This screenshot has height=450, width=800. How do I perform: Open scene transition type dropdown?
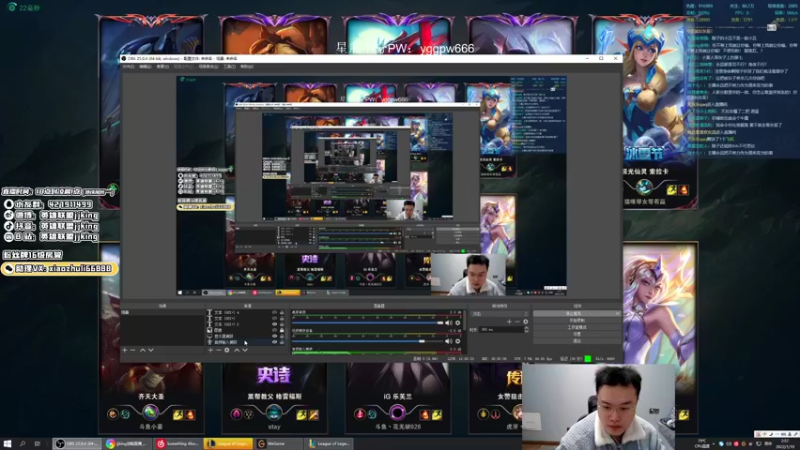[499, 314]
